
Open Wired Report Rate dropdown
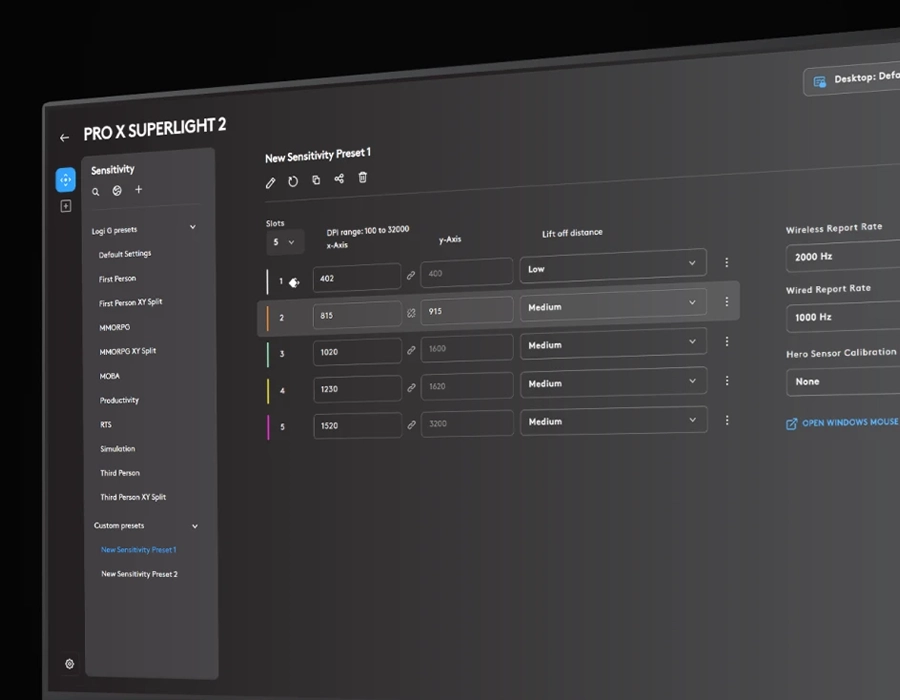click(x=843, y=317)
